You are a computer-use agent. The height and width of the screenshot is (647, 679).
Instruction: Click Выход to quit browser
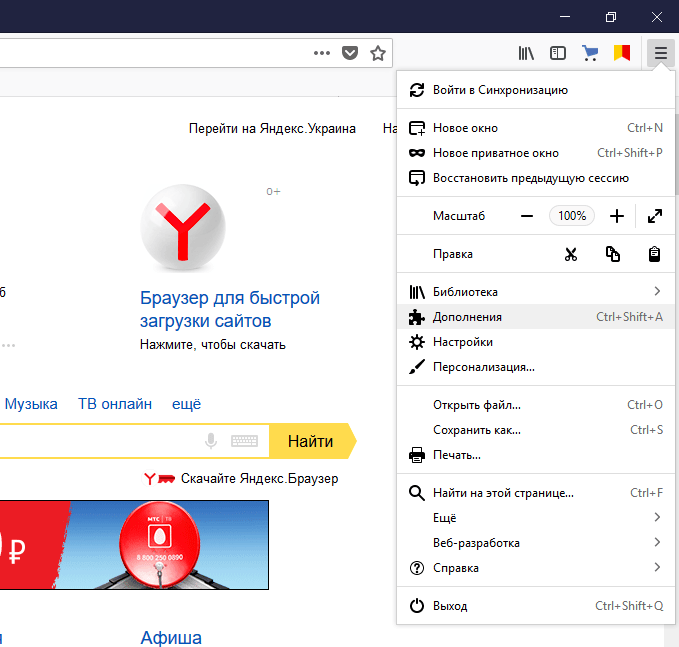point(536,606)
